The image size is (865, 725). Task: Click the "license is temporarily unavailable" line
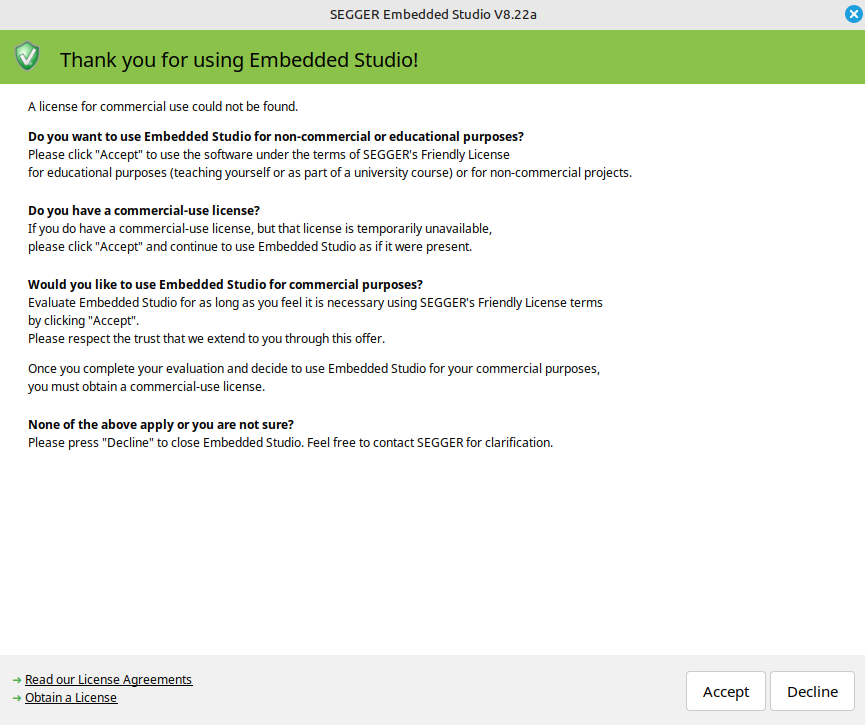tap(260, 228)
